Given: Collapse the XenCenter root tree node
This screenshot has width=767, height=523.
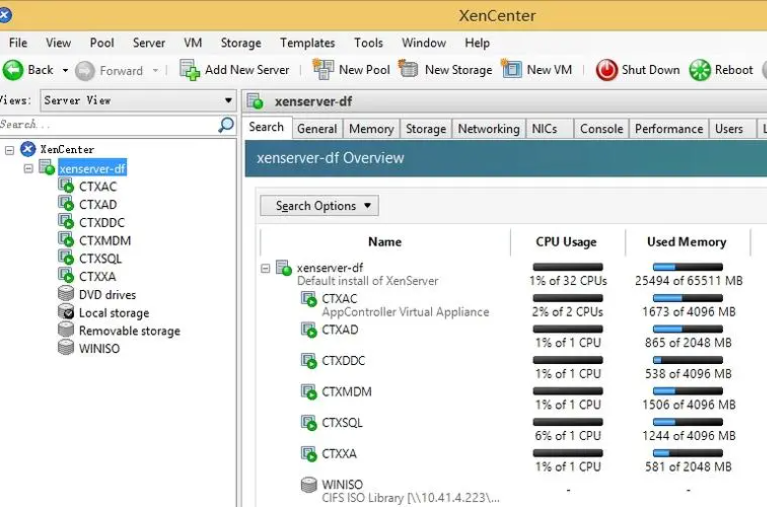Looking at the screenshot, I should (x=9, y=150).
